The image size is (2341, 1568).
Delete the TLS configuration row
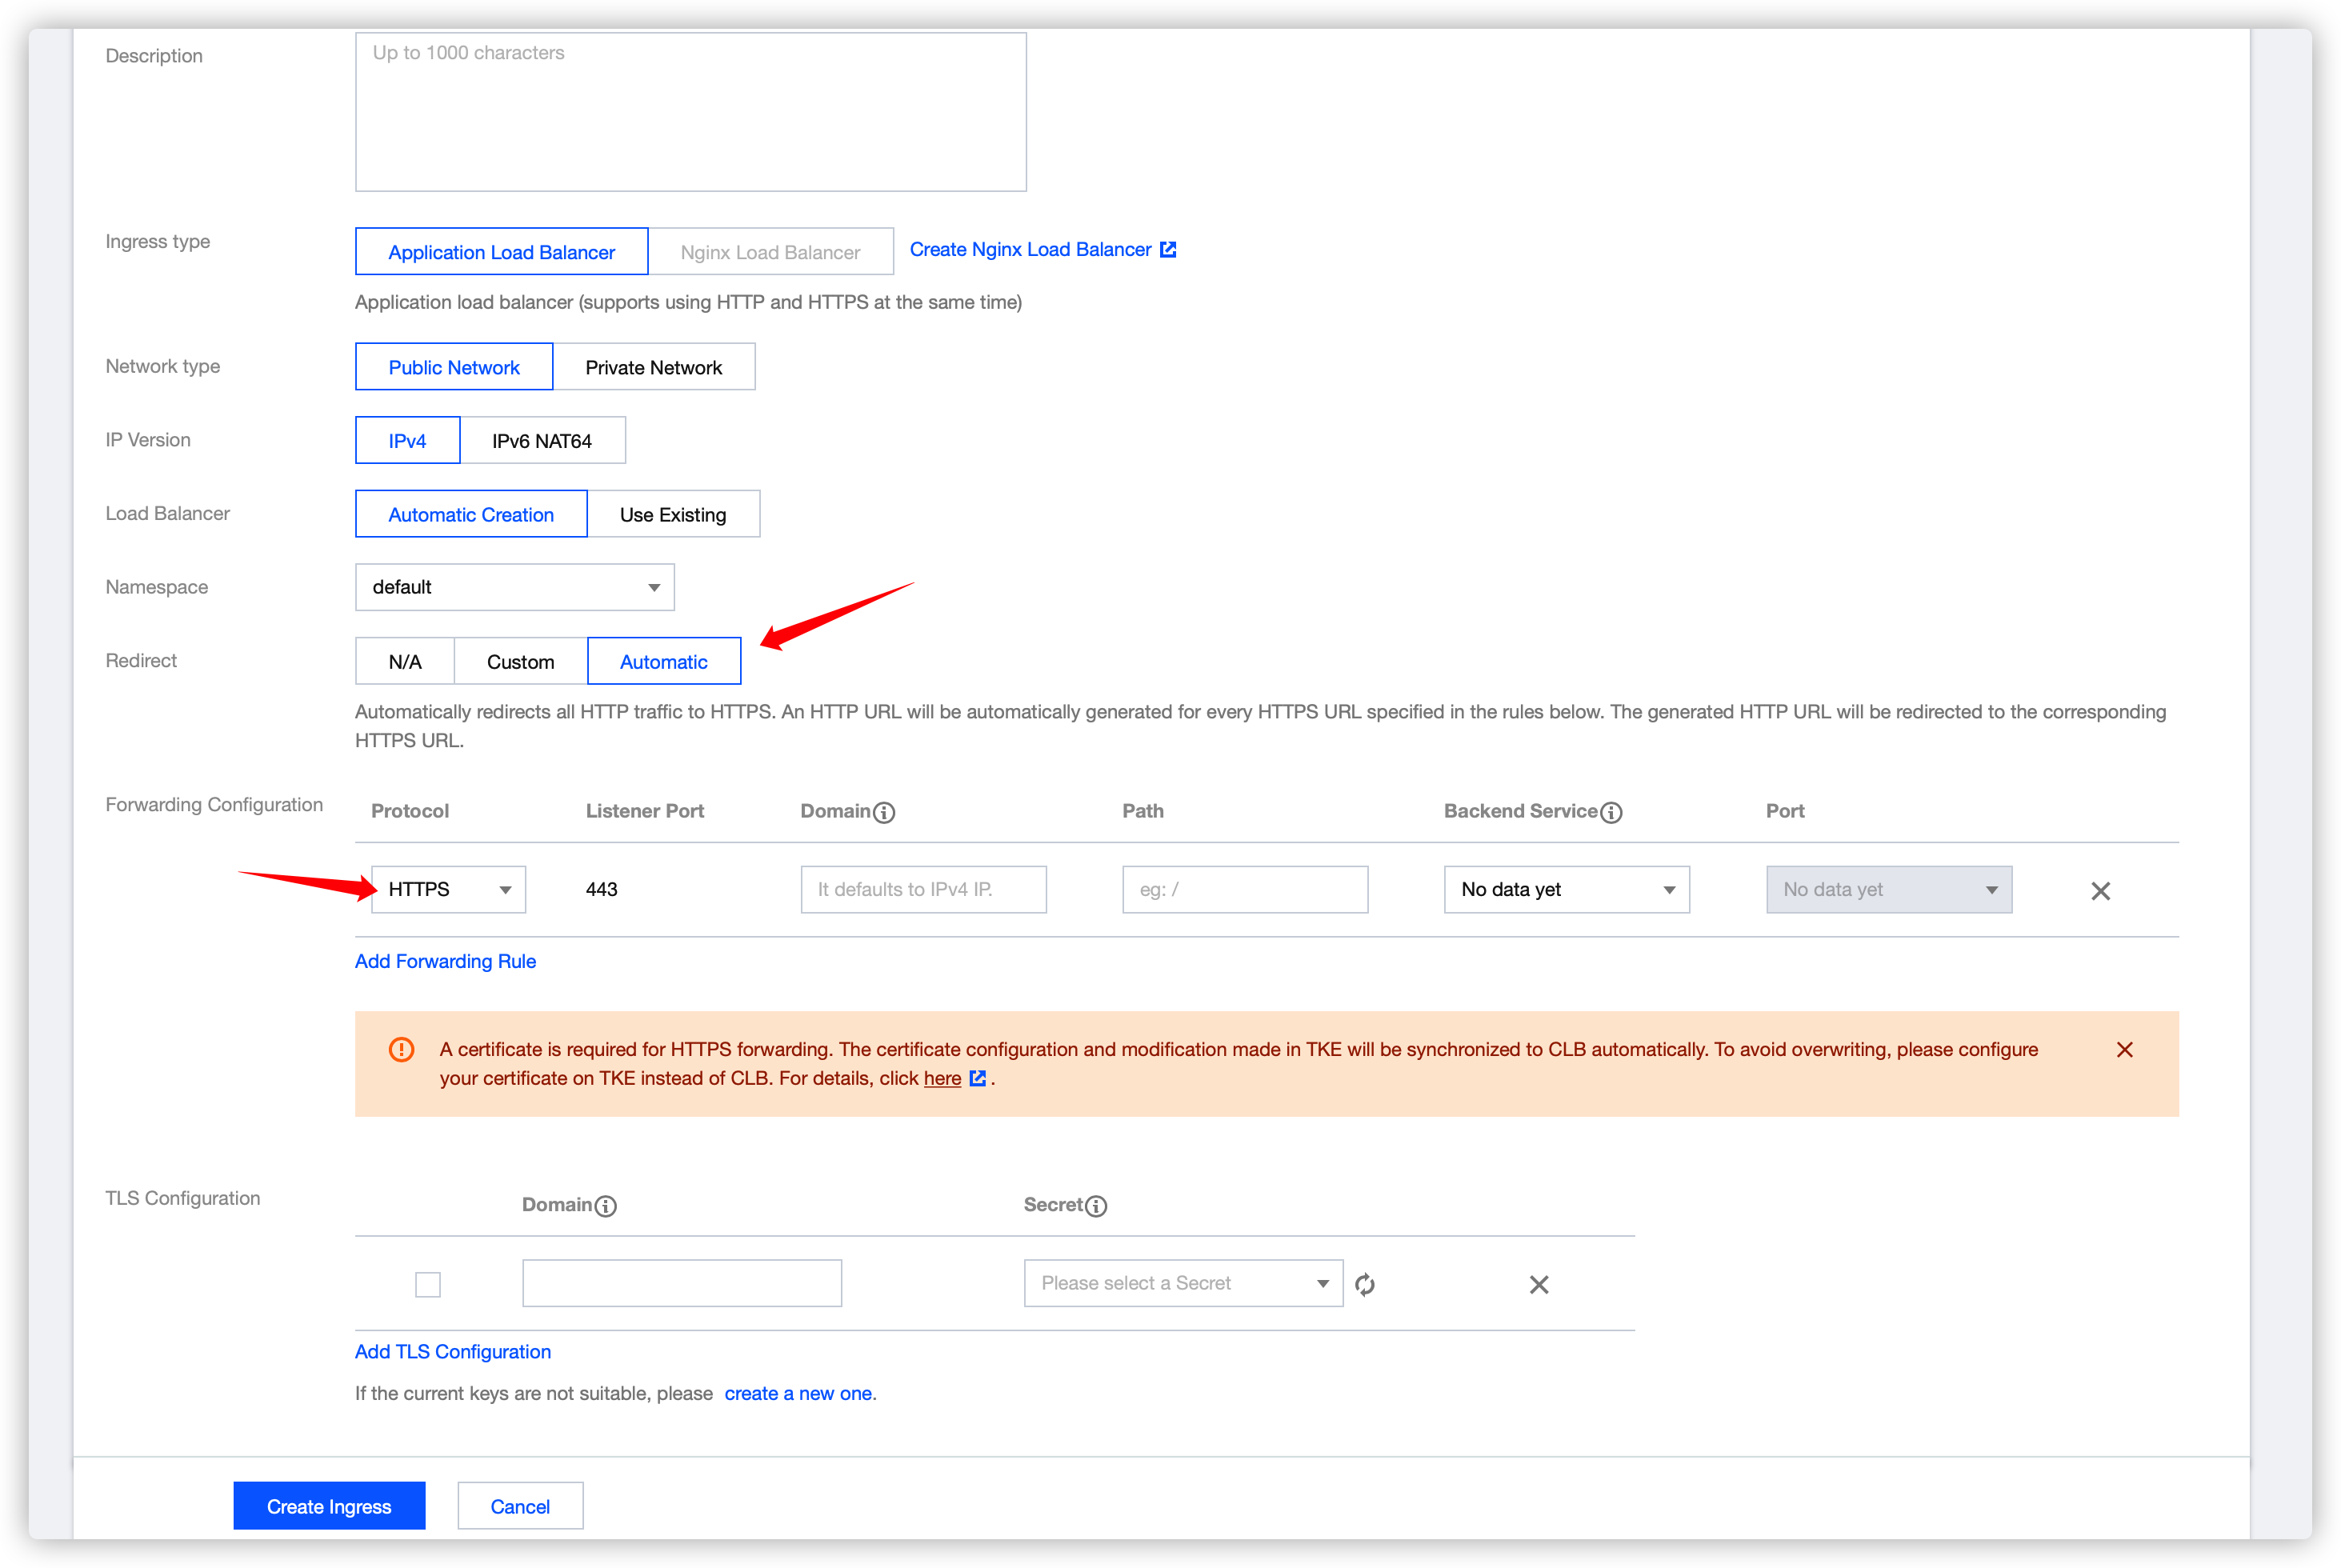pyautogui.click(x=1539, y=1284)
